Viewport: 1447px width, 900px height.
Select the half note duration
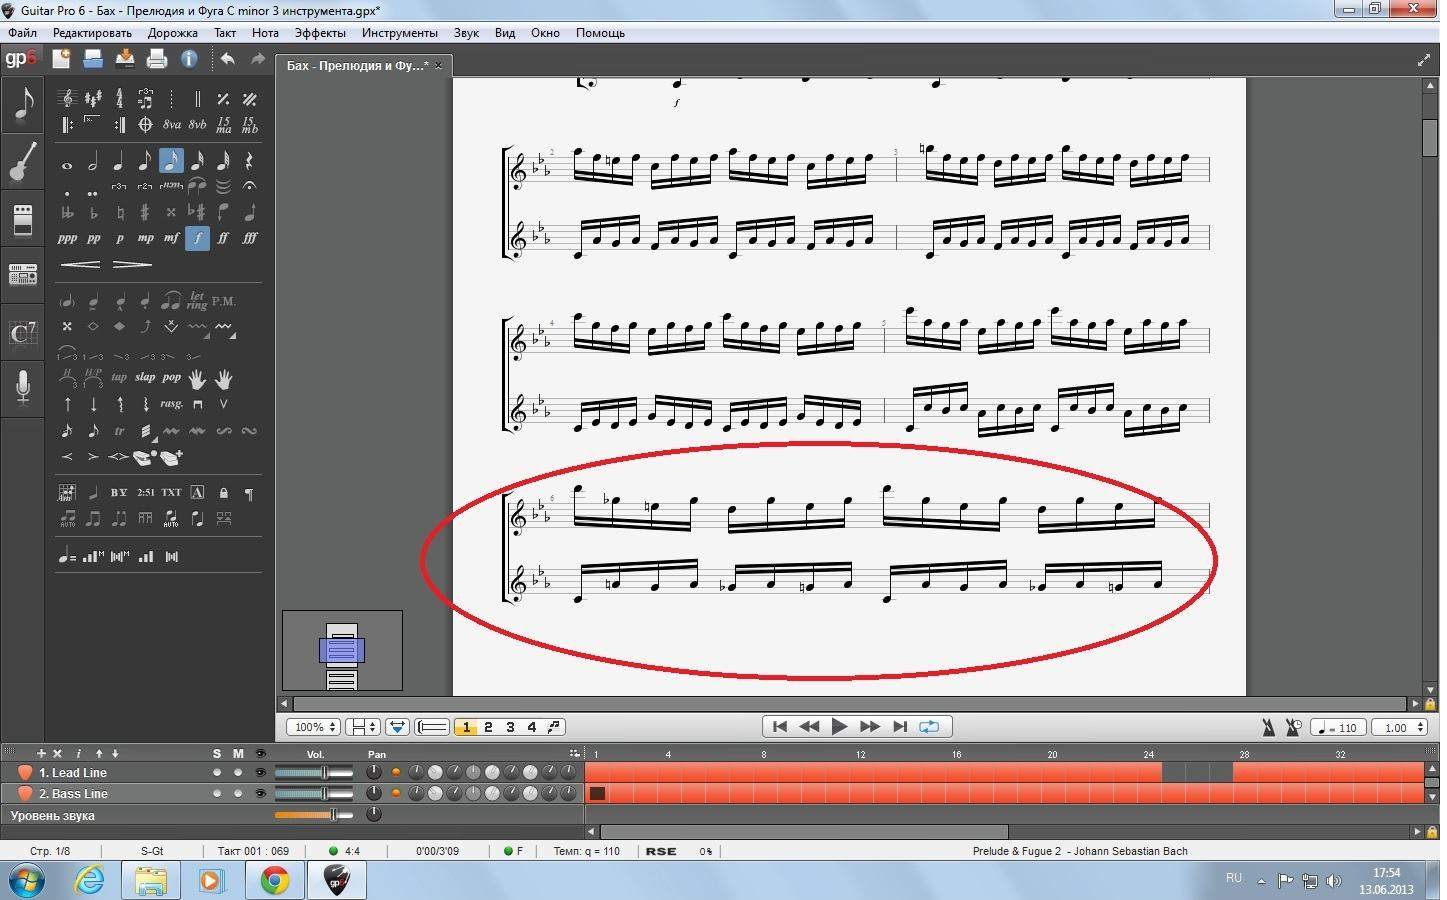pyautogui.click(x=93, y=161)
